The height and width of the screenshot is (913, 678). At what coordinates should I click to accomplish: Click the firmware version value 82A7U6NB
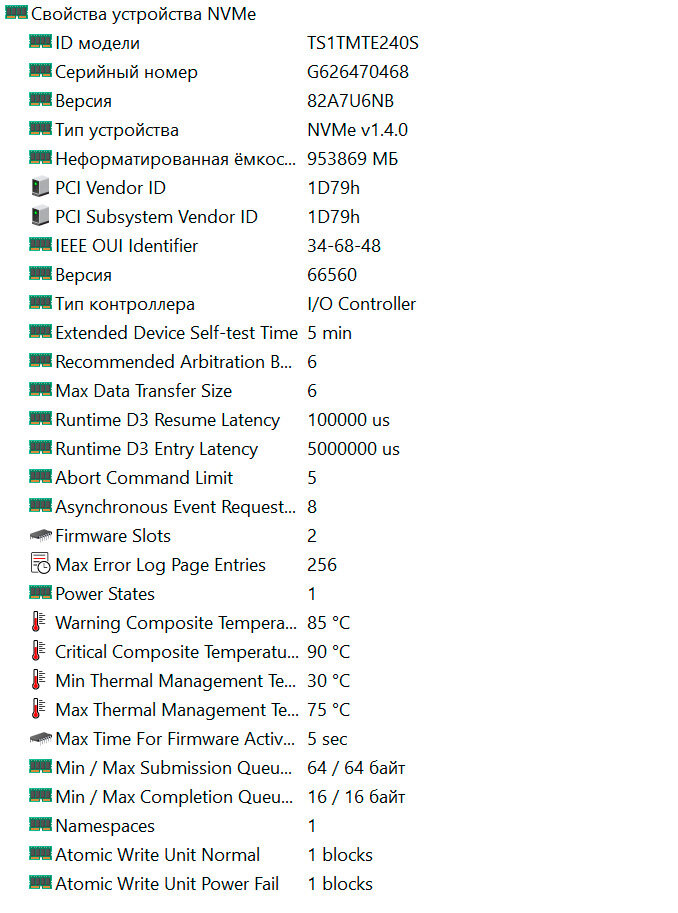point(351,101)
